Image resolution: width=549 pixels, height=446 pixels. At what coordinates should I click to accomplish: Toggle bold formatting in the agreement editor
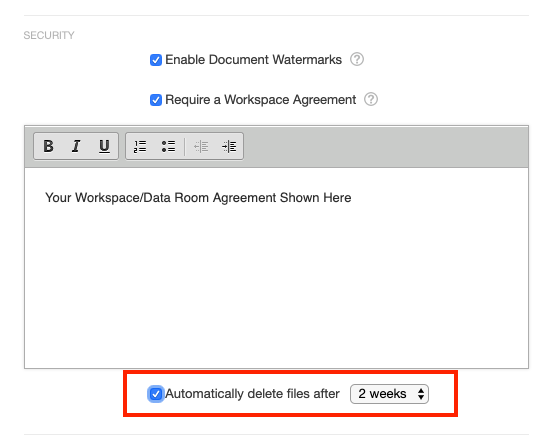click(x=48, y=146)
